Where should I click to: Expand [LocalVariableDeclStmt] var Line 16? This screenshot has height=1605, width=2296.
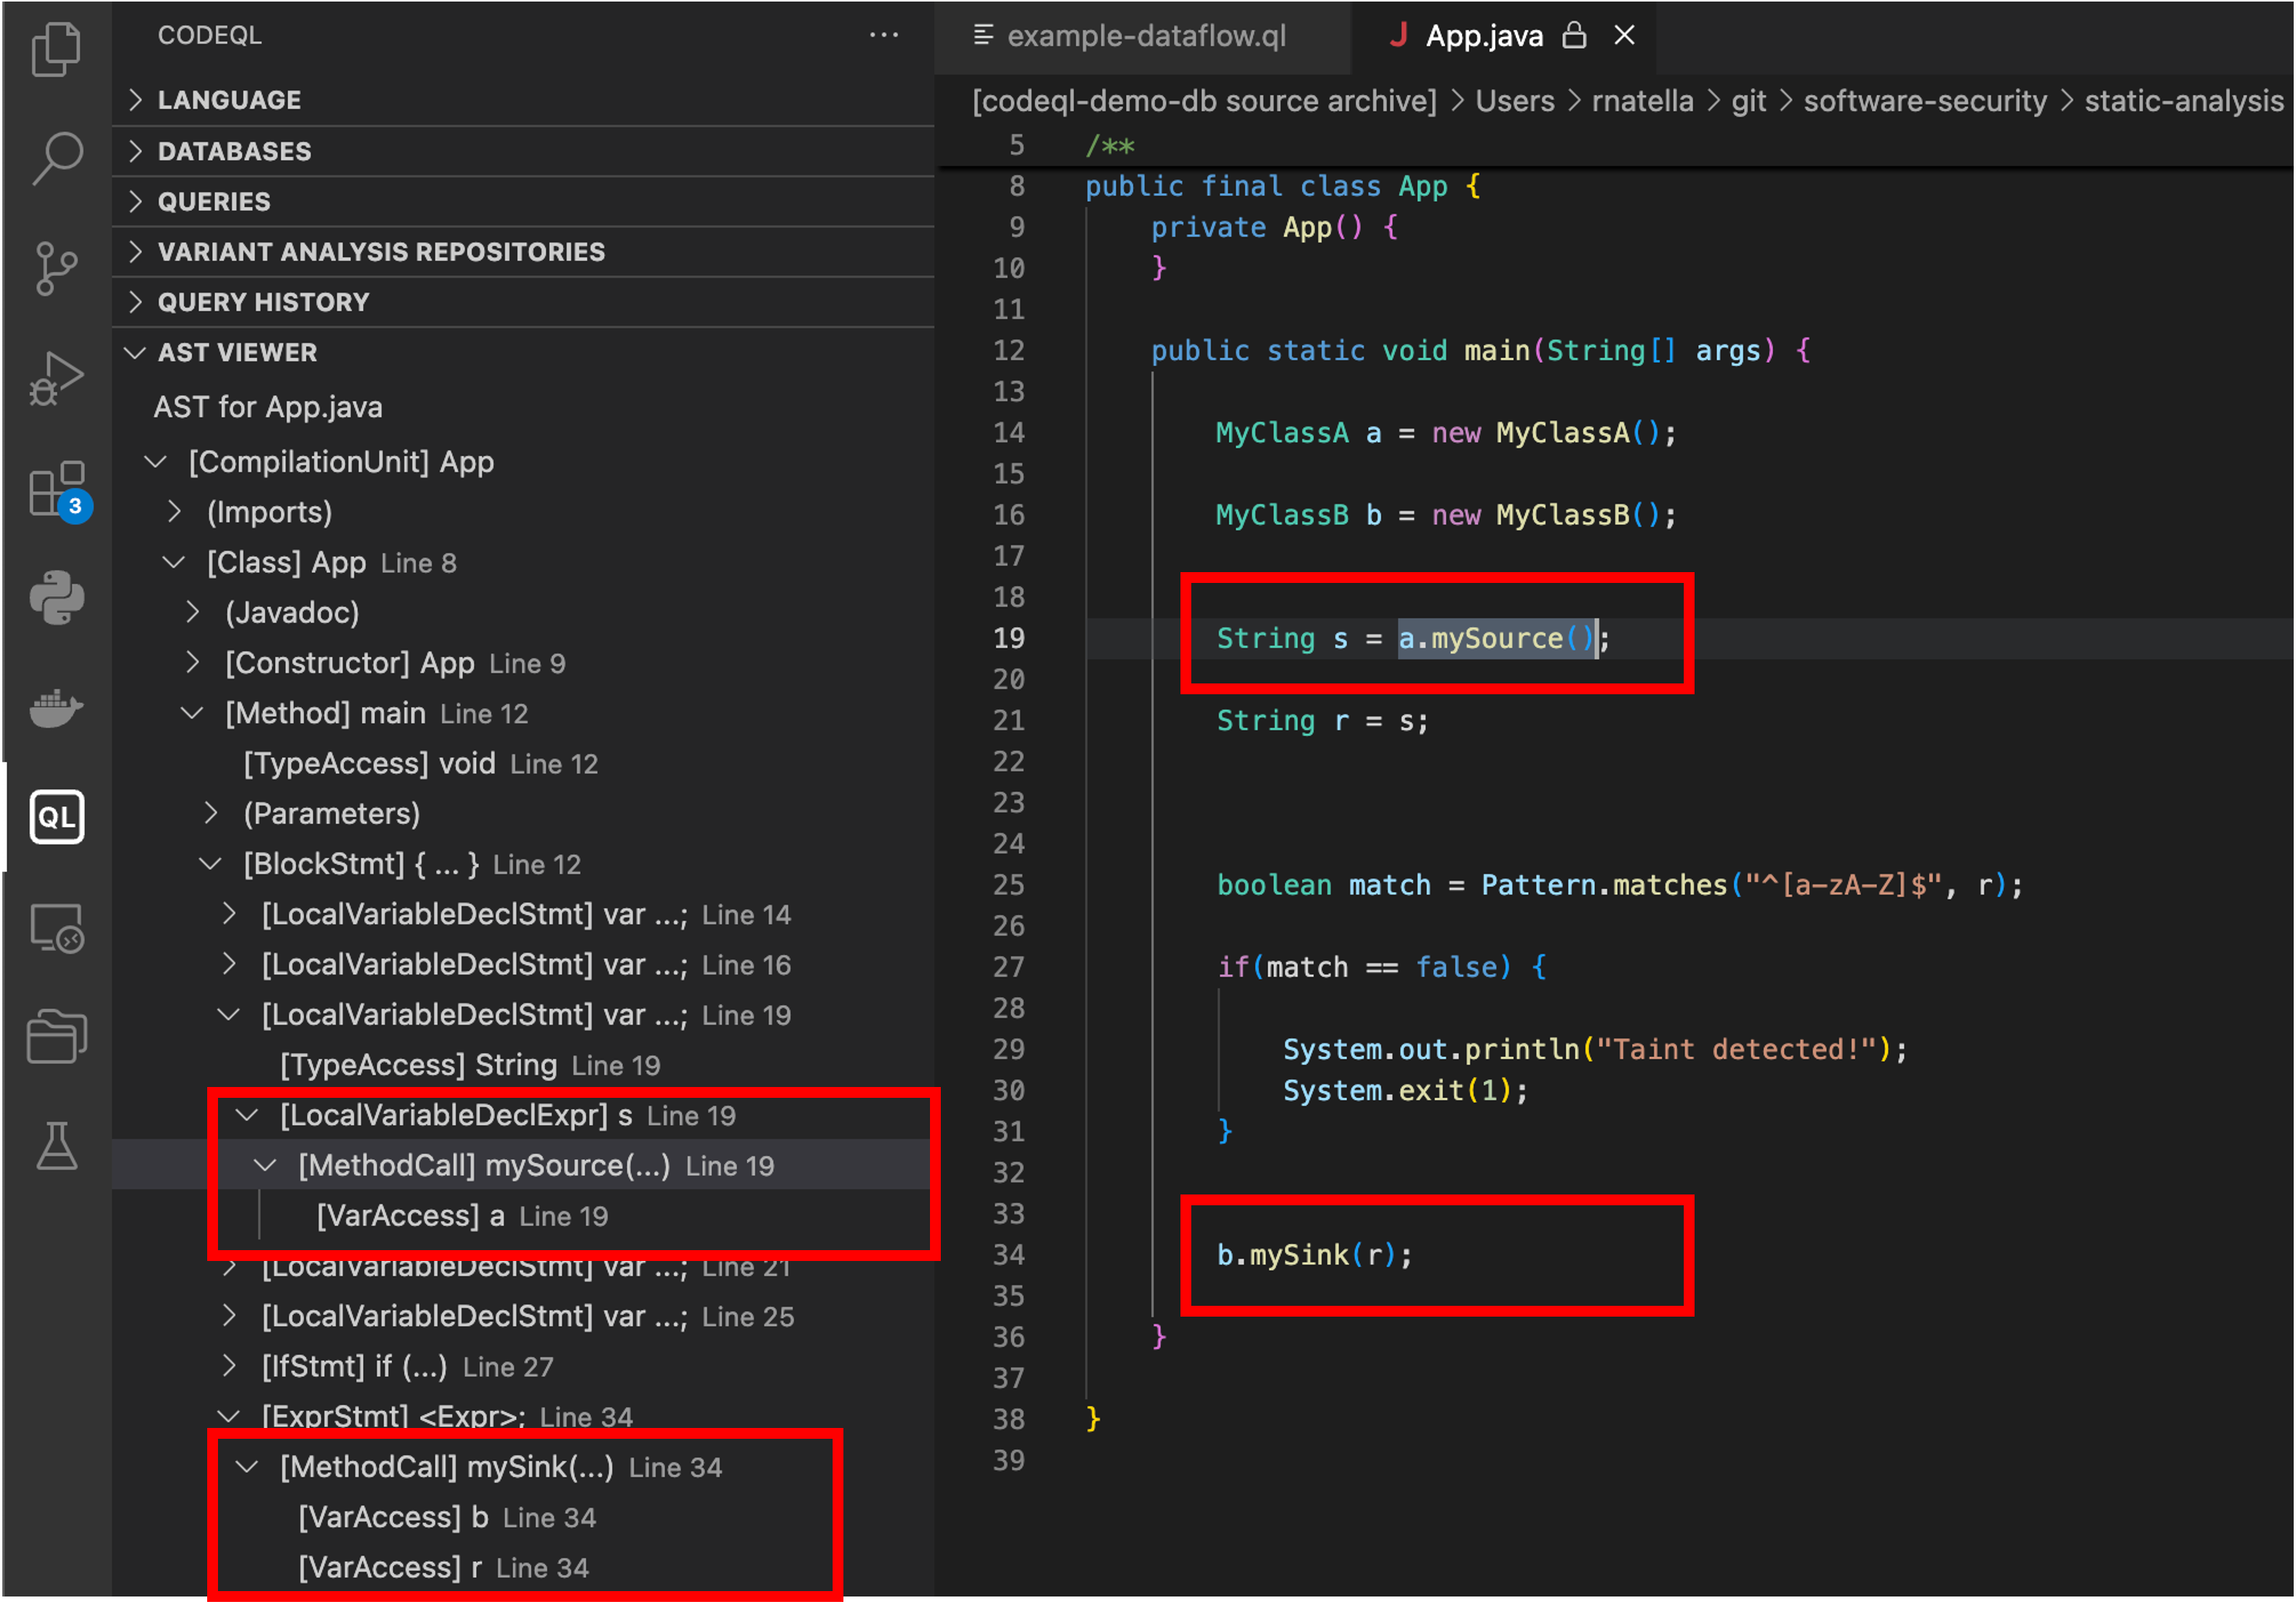229,964
